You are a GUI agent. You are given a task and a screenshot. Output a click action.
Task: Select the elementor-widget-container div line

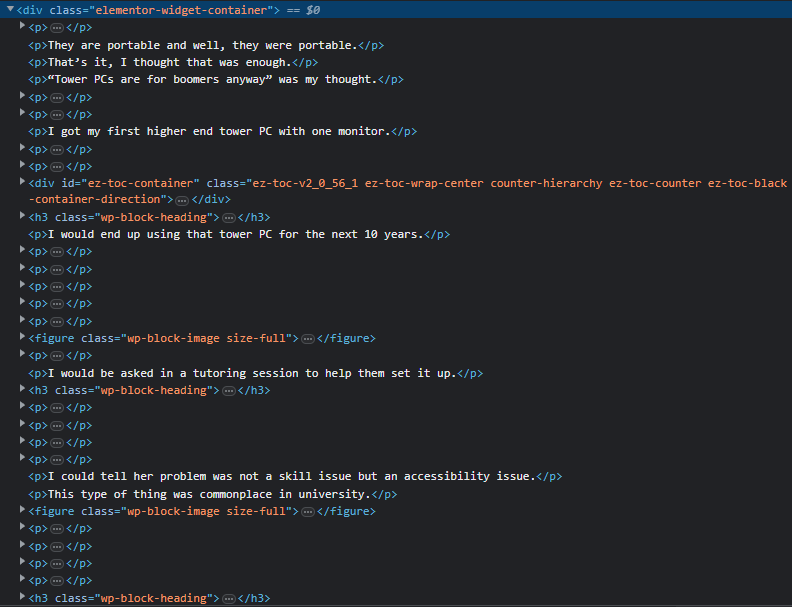[396, 10]
